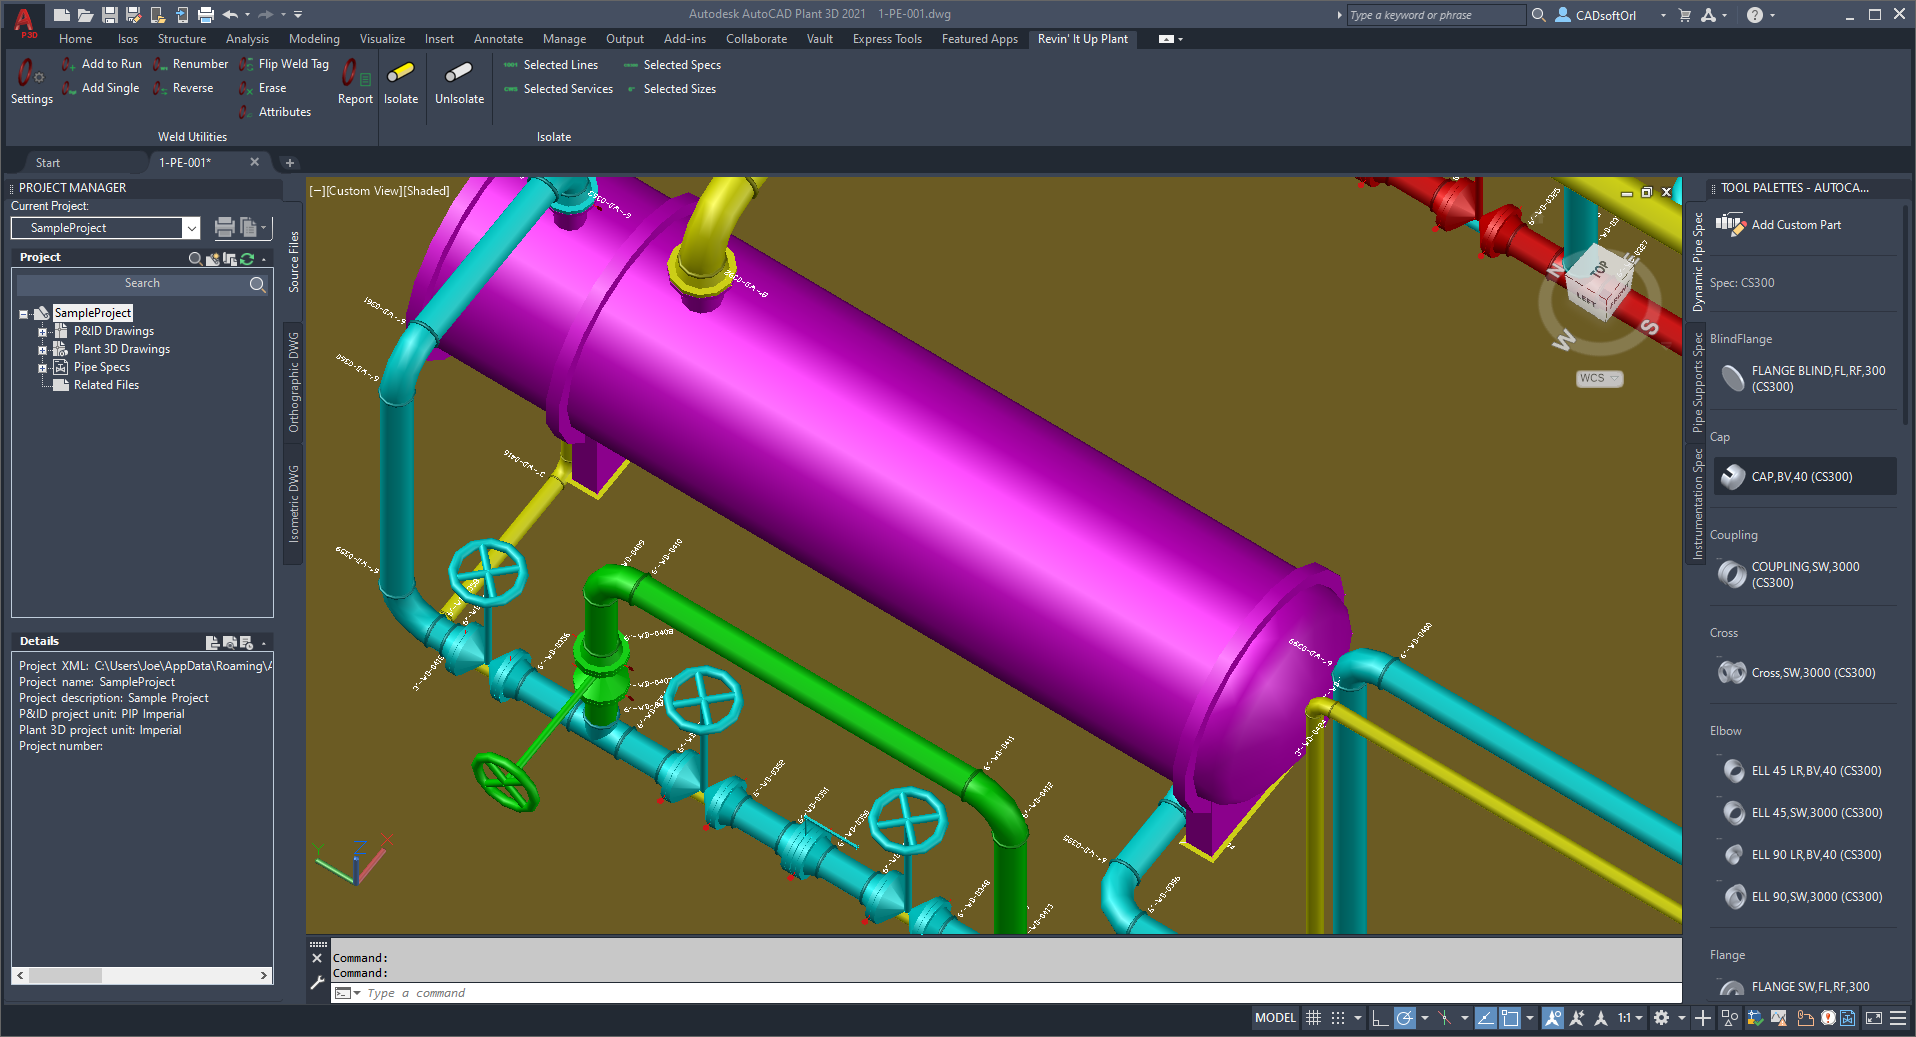
Task: Open a new drawing tab with plus button
Action: point(290,163)
